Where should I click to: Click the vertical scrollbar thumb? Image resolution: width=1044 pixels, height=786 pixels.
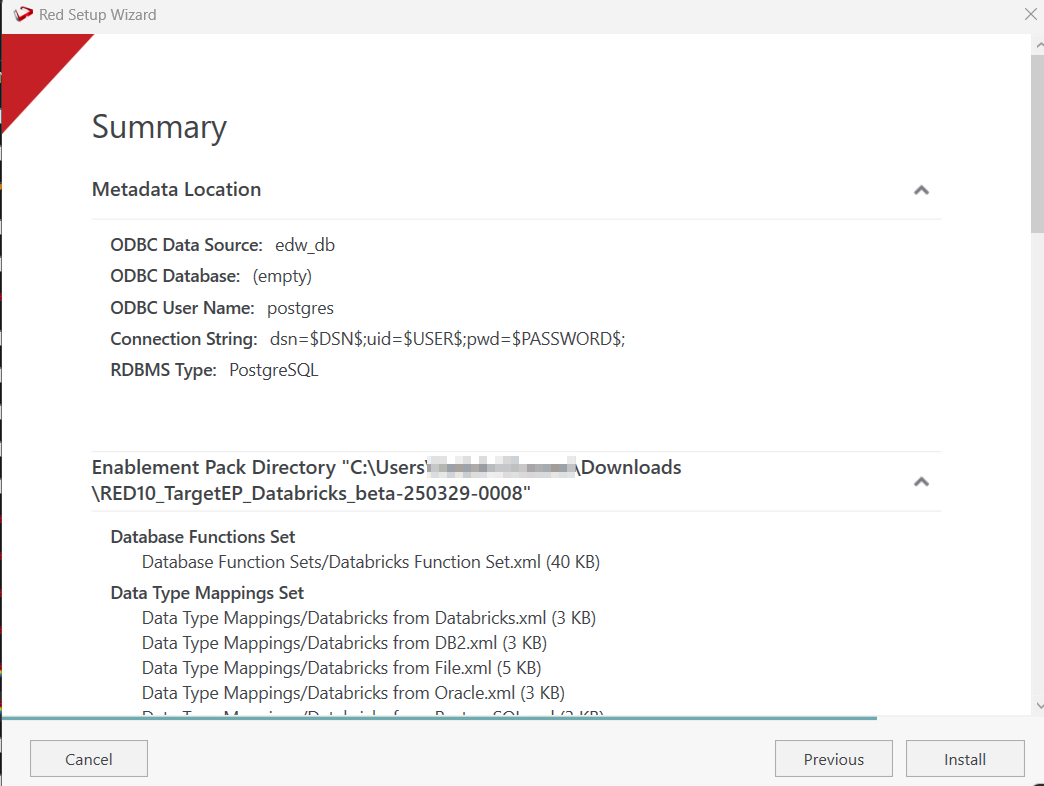point(1036,140)
